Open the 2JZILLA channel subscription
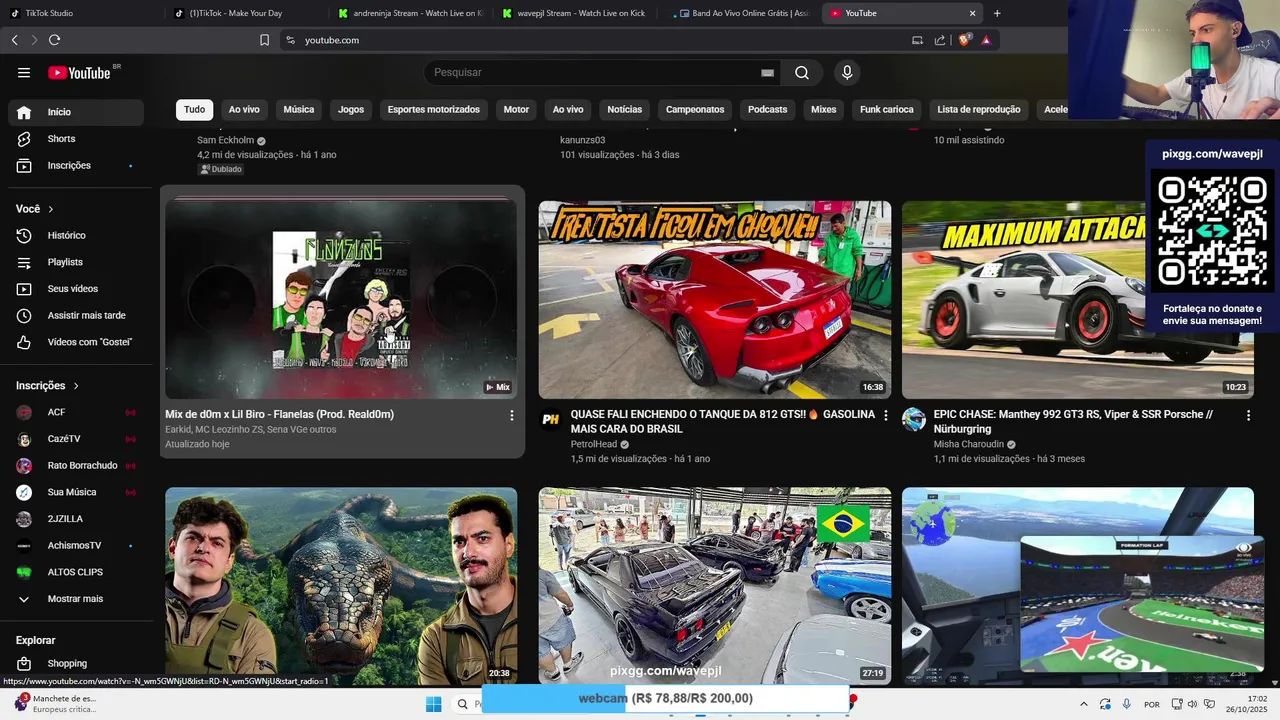Viewport: 1280px width, 720px height. pos(76,519)
